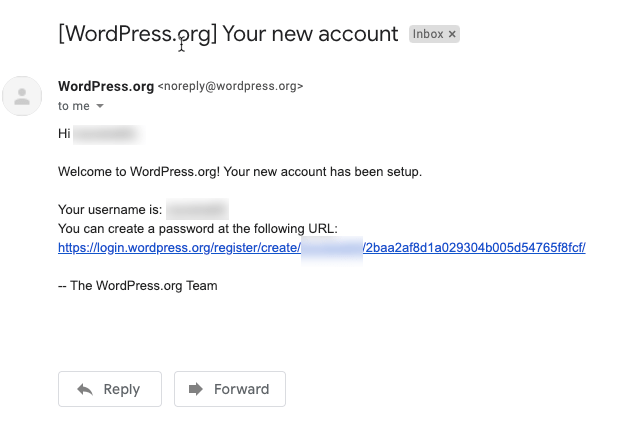Click the noreply@wordpress.org email address
Image resolution: width=633 pixels, height=440 pixels.
point(230,87)
